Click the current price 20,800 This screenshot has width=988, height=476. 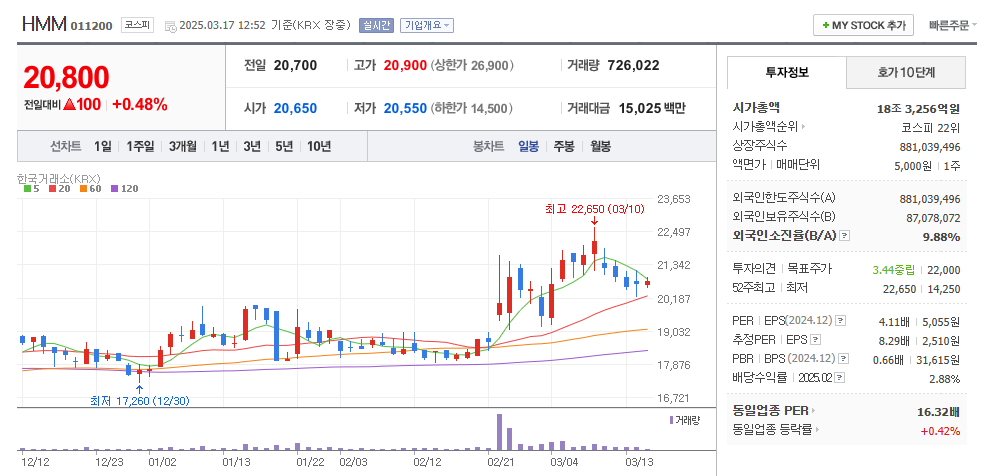(x=66, y=78)
